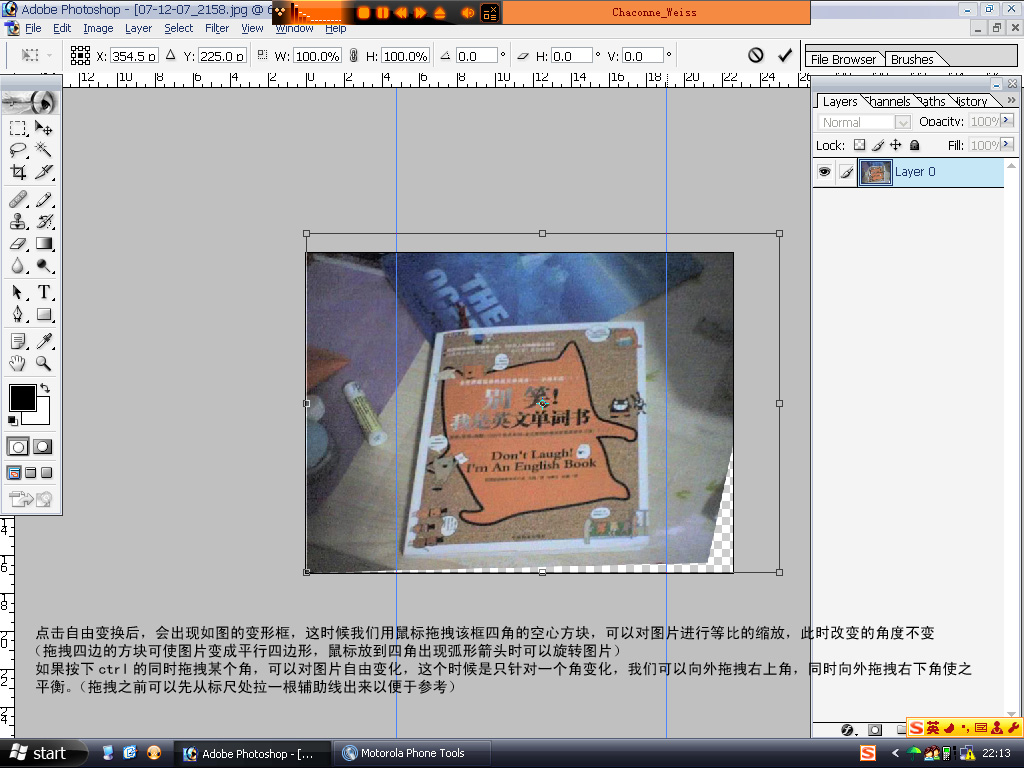Select the Hand tool
This screenshot has width=1024, height=768.
(18, 363)
